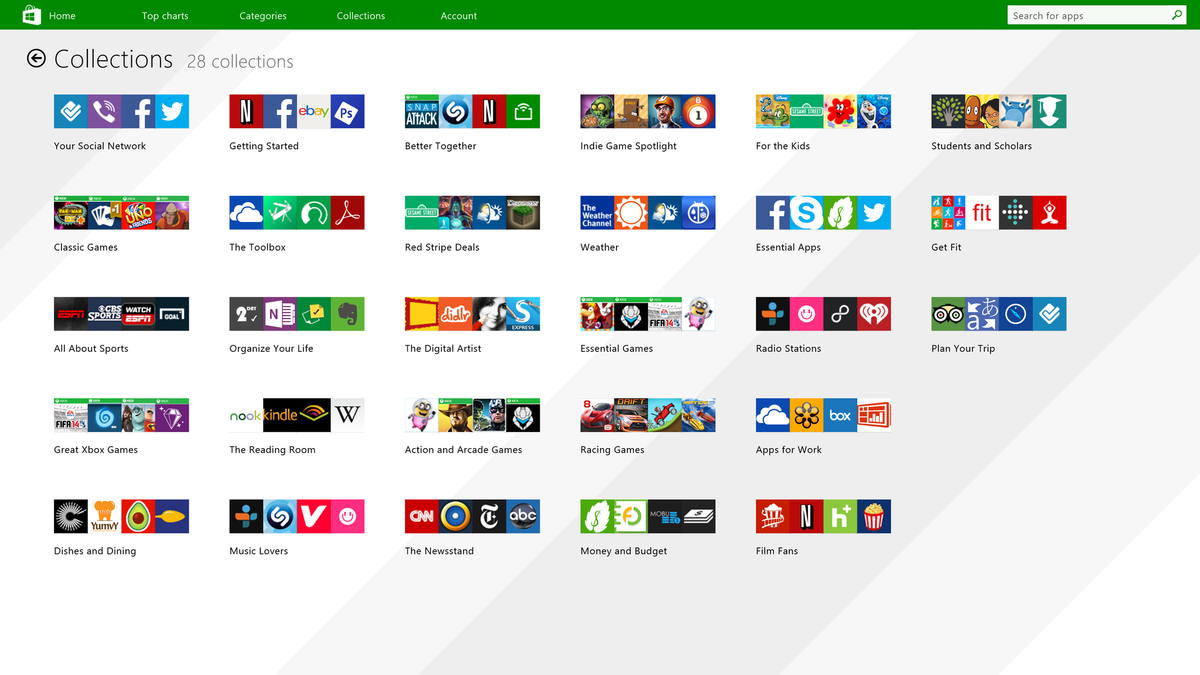Click avocado icon in Dishes and Dining

click(138, 516)
